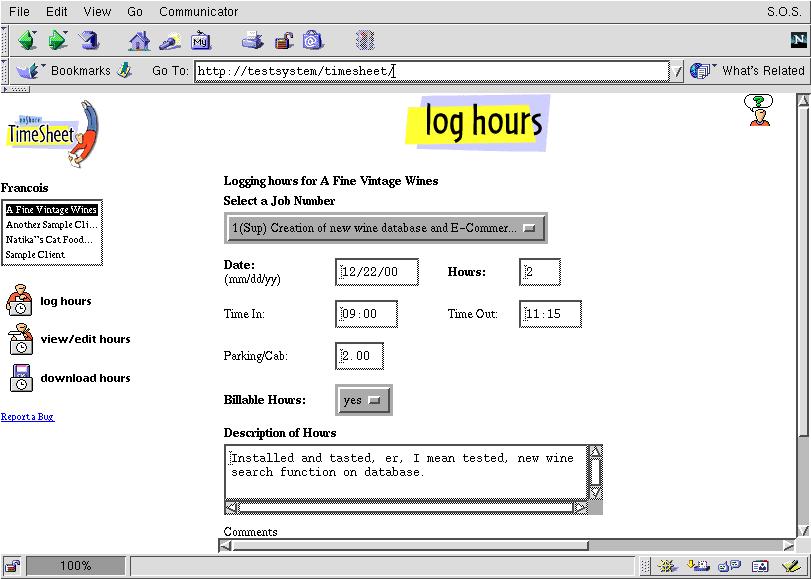Click the Security padlock toolbar icon
Screen dimensions: 811x579
[284, 41]
